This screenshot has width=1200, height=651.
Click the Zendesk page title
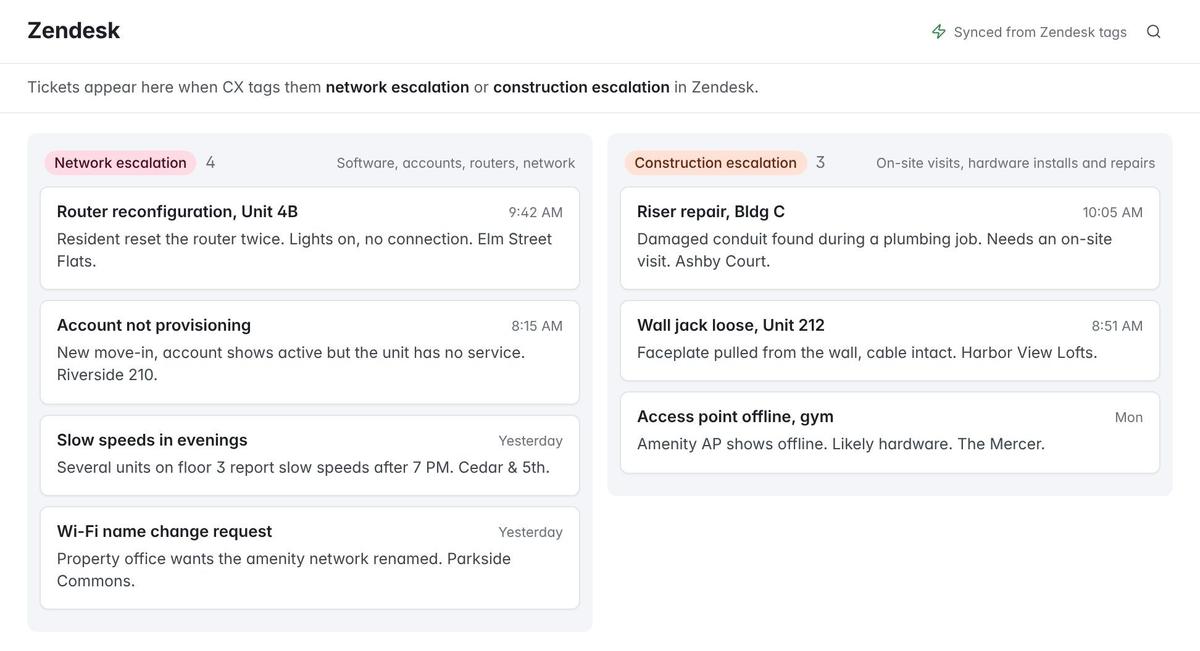point(74,31)
